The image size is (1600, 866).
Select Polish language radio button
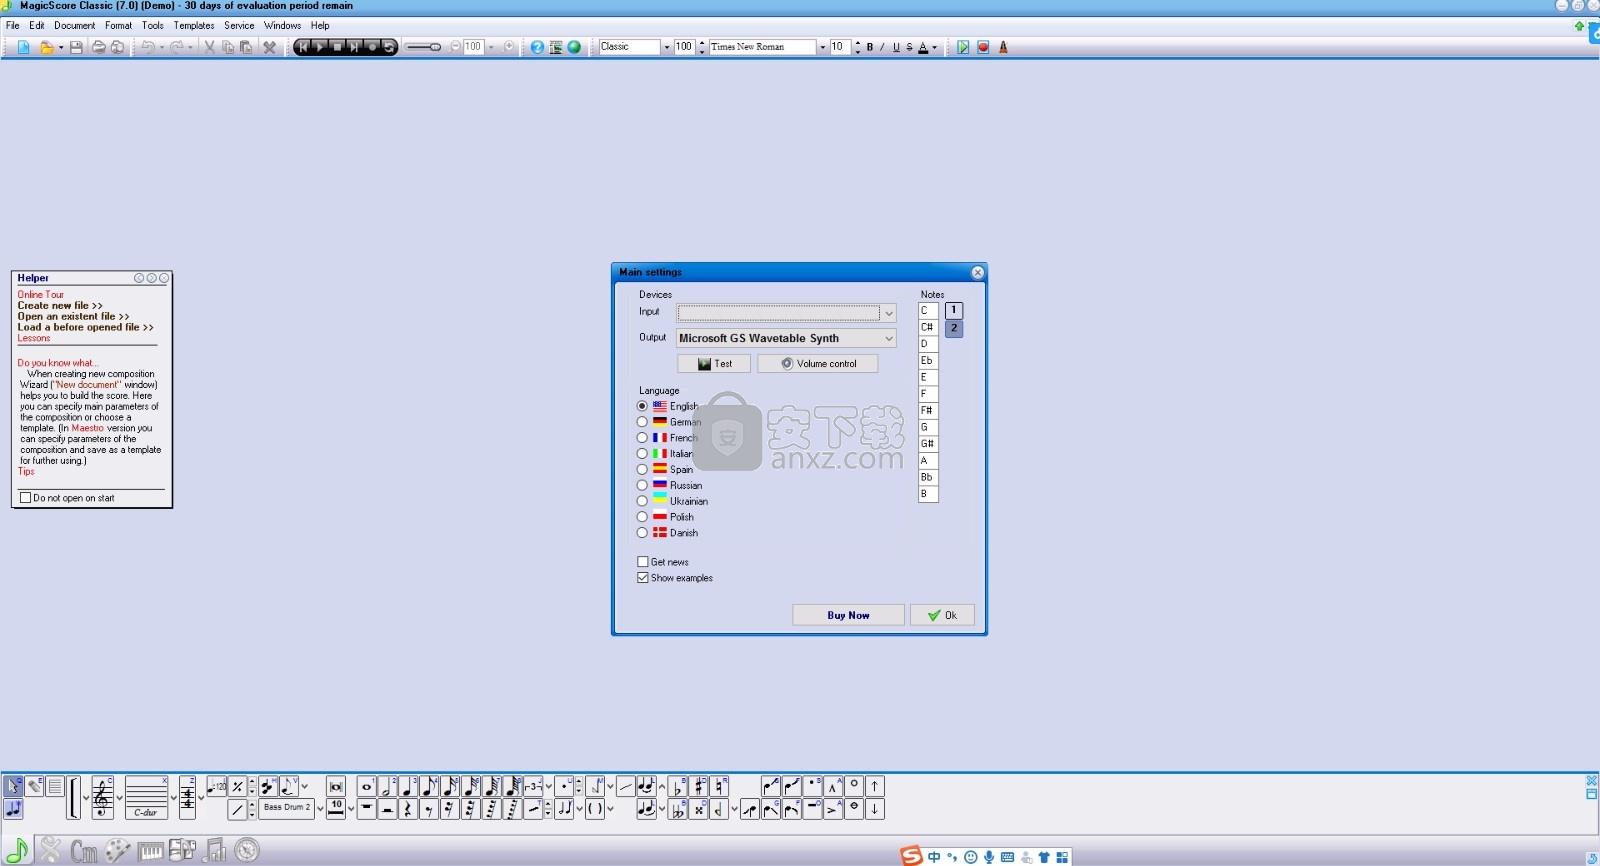642,517
